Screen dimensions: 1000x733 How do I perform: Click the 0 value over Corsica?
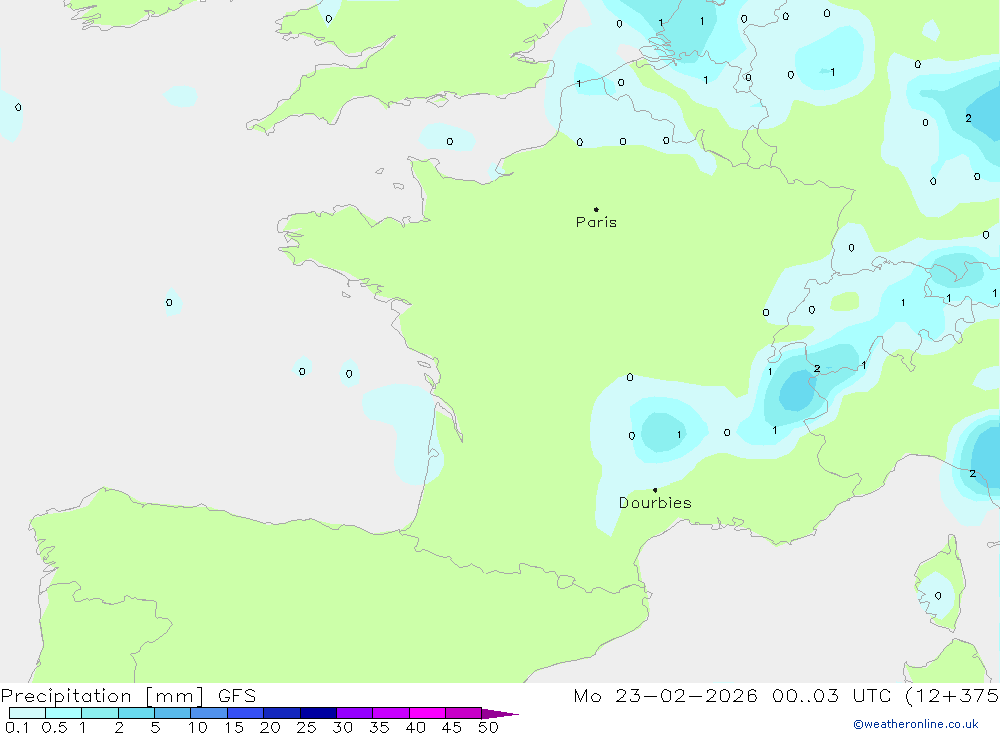point(938,596)
